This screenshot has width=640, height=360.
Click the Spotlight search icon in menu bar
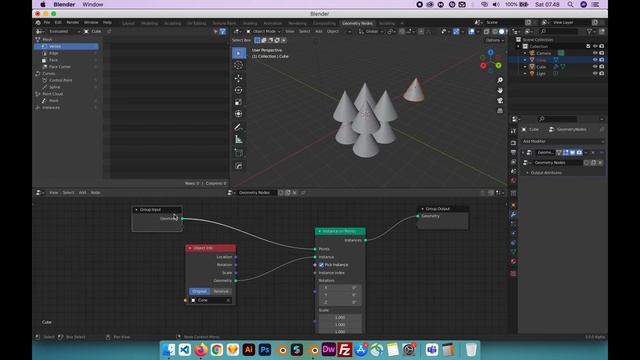(x=570, y=4)
